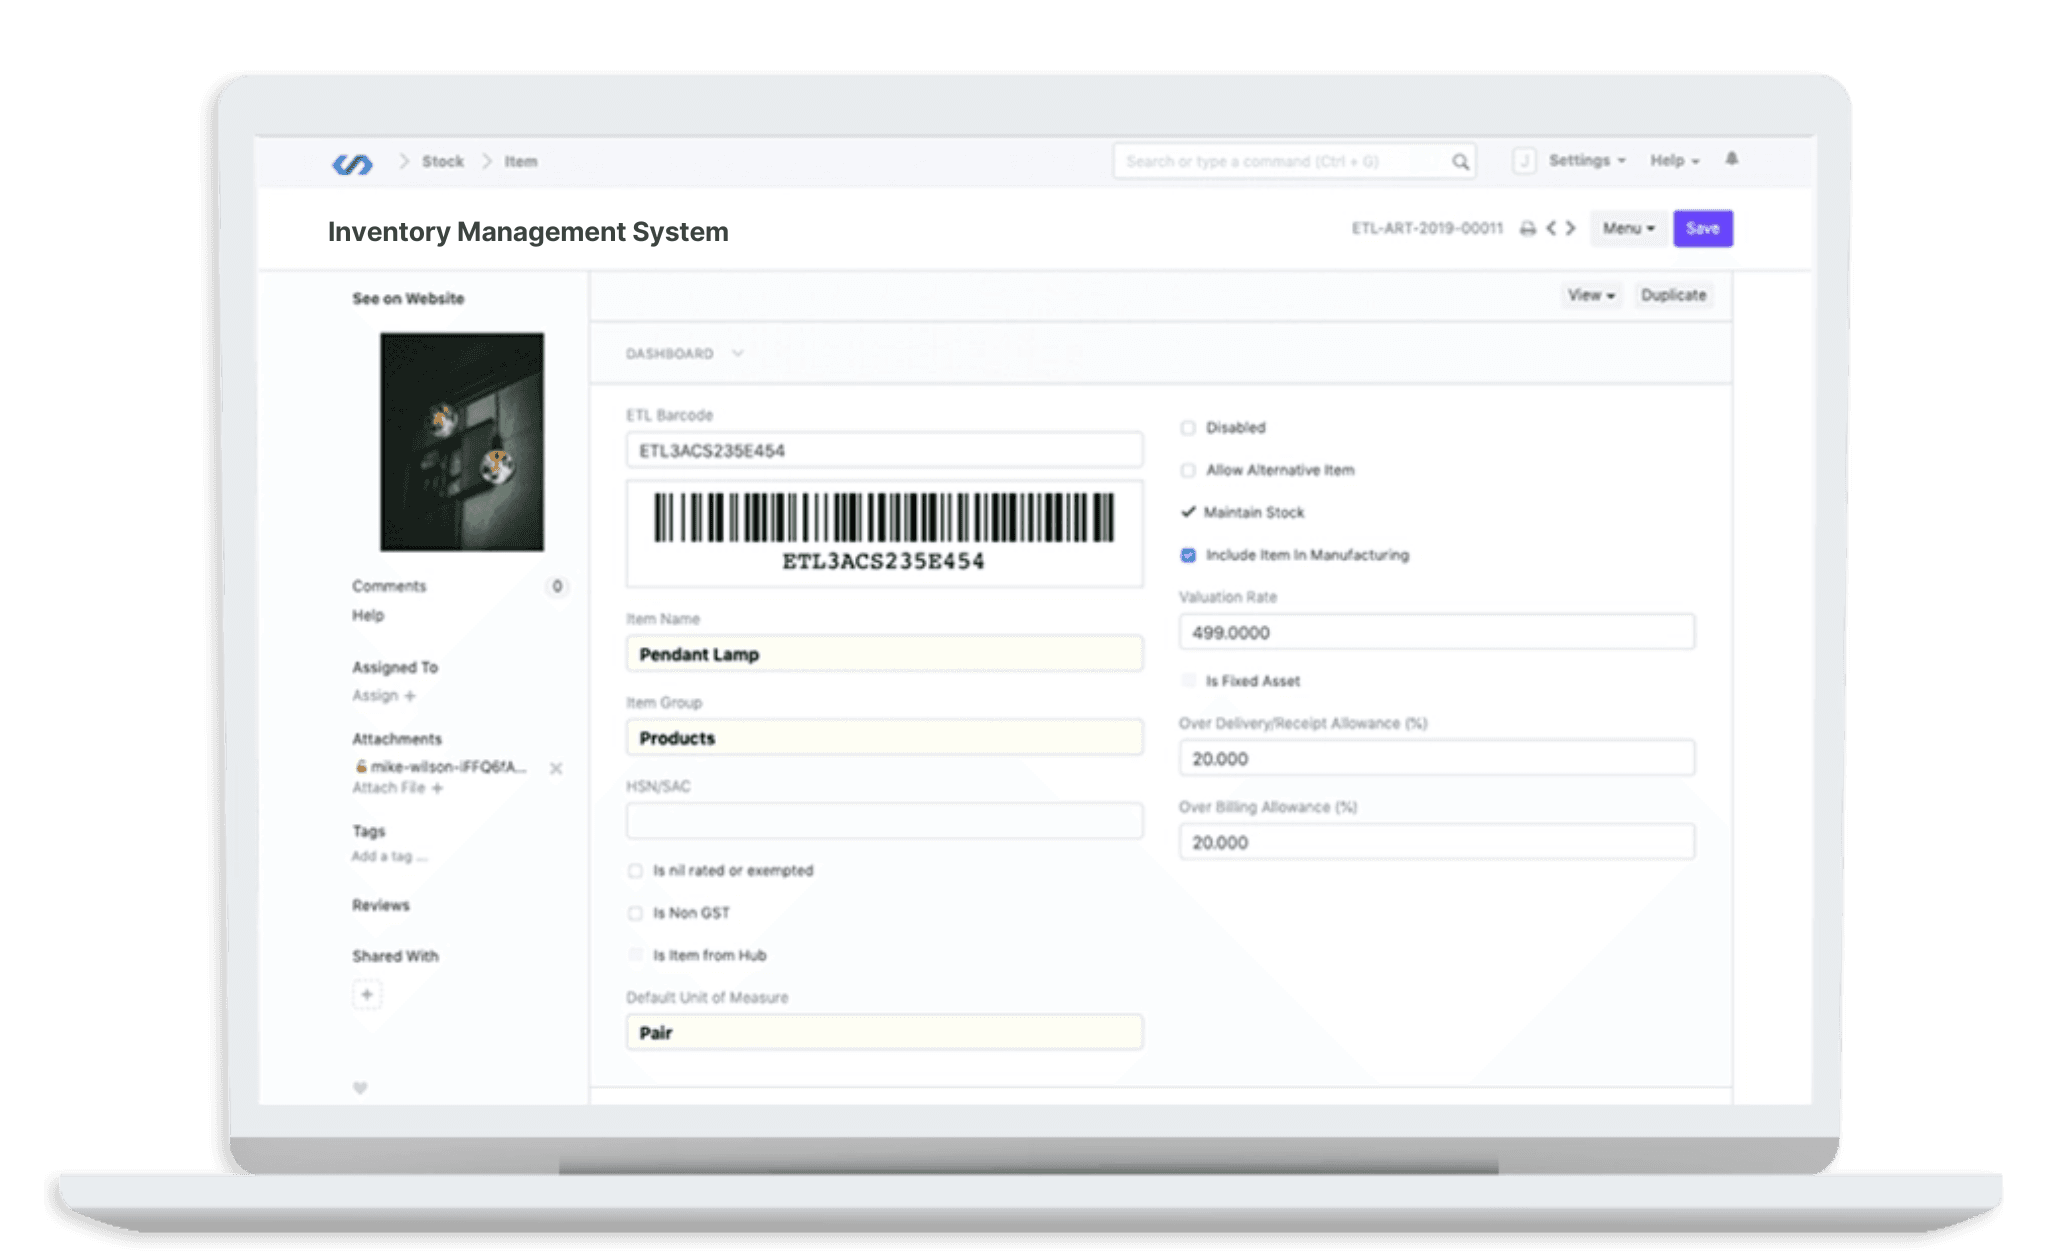Viewport: 2048px width, 1257px height.
Task: Remove the mike-wilson attachment with the X icon
Action: (557, 769)
